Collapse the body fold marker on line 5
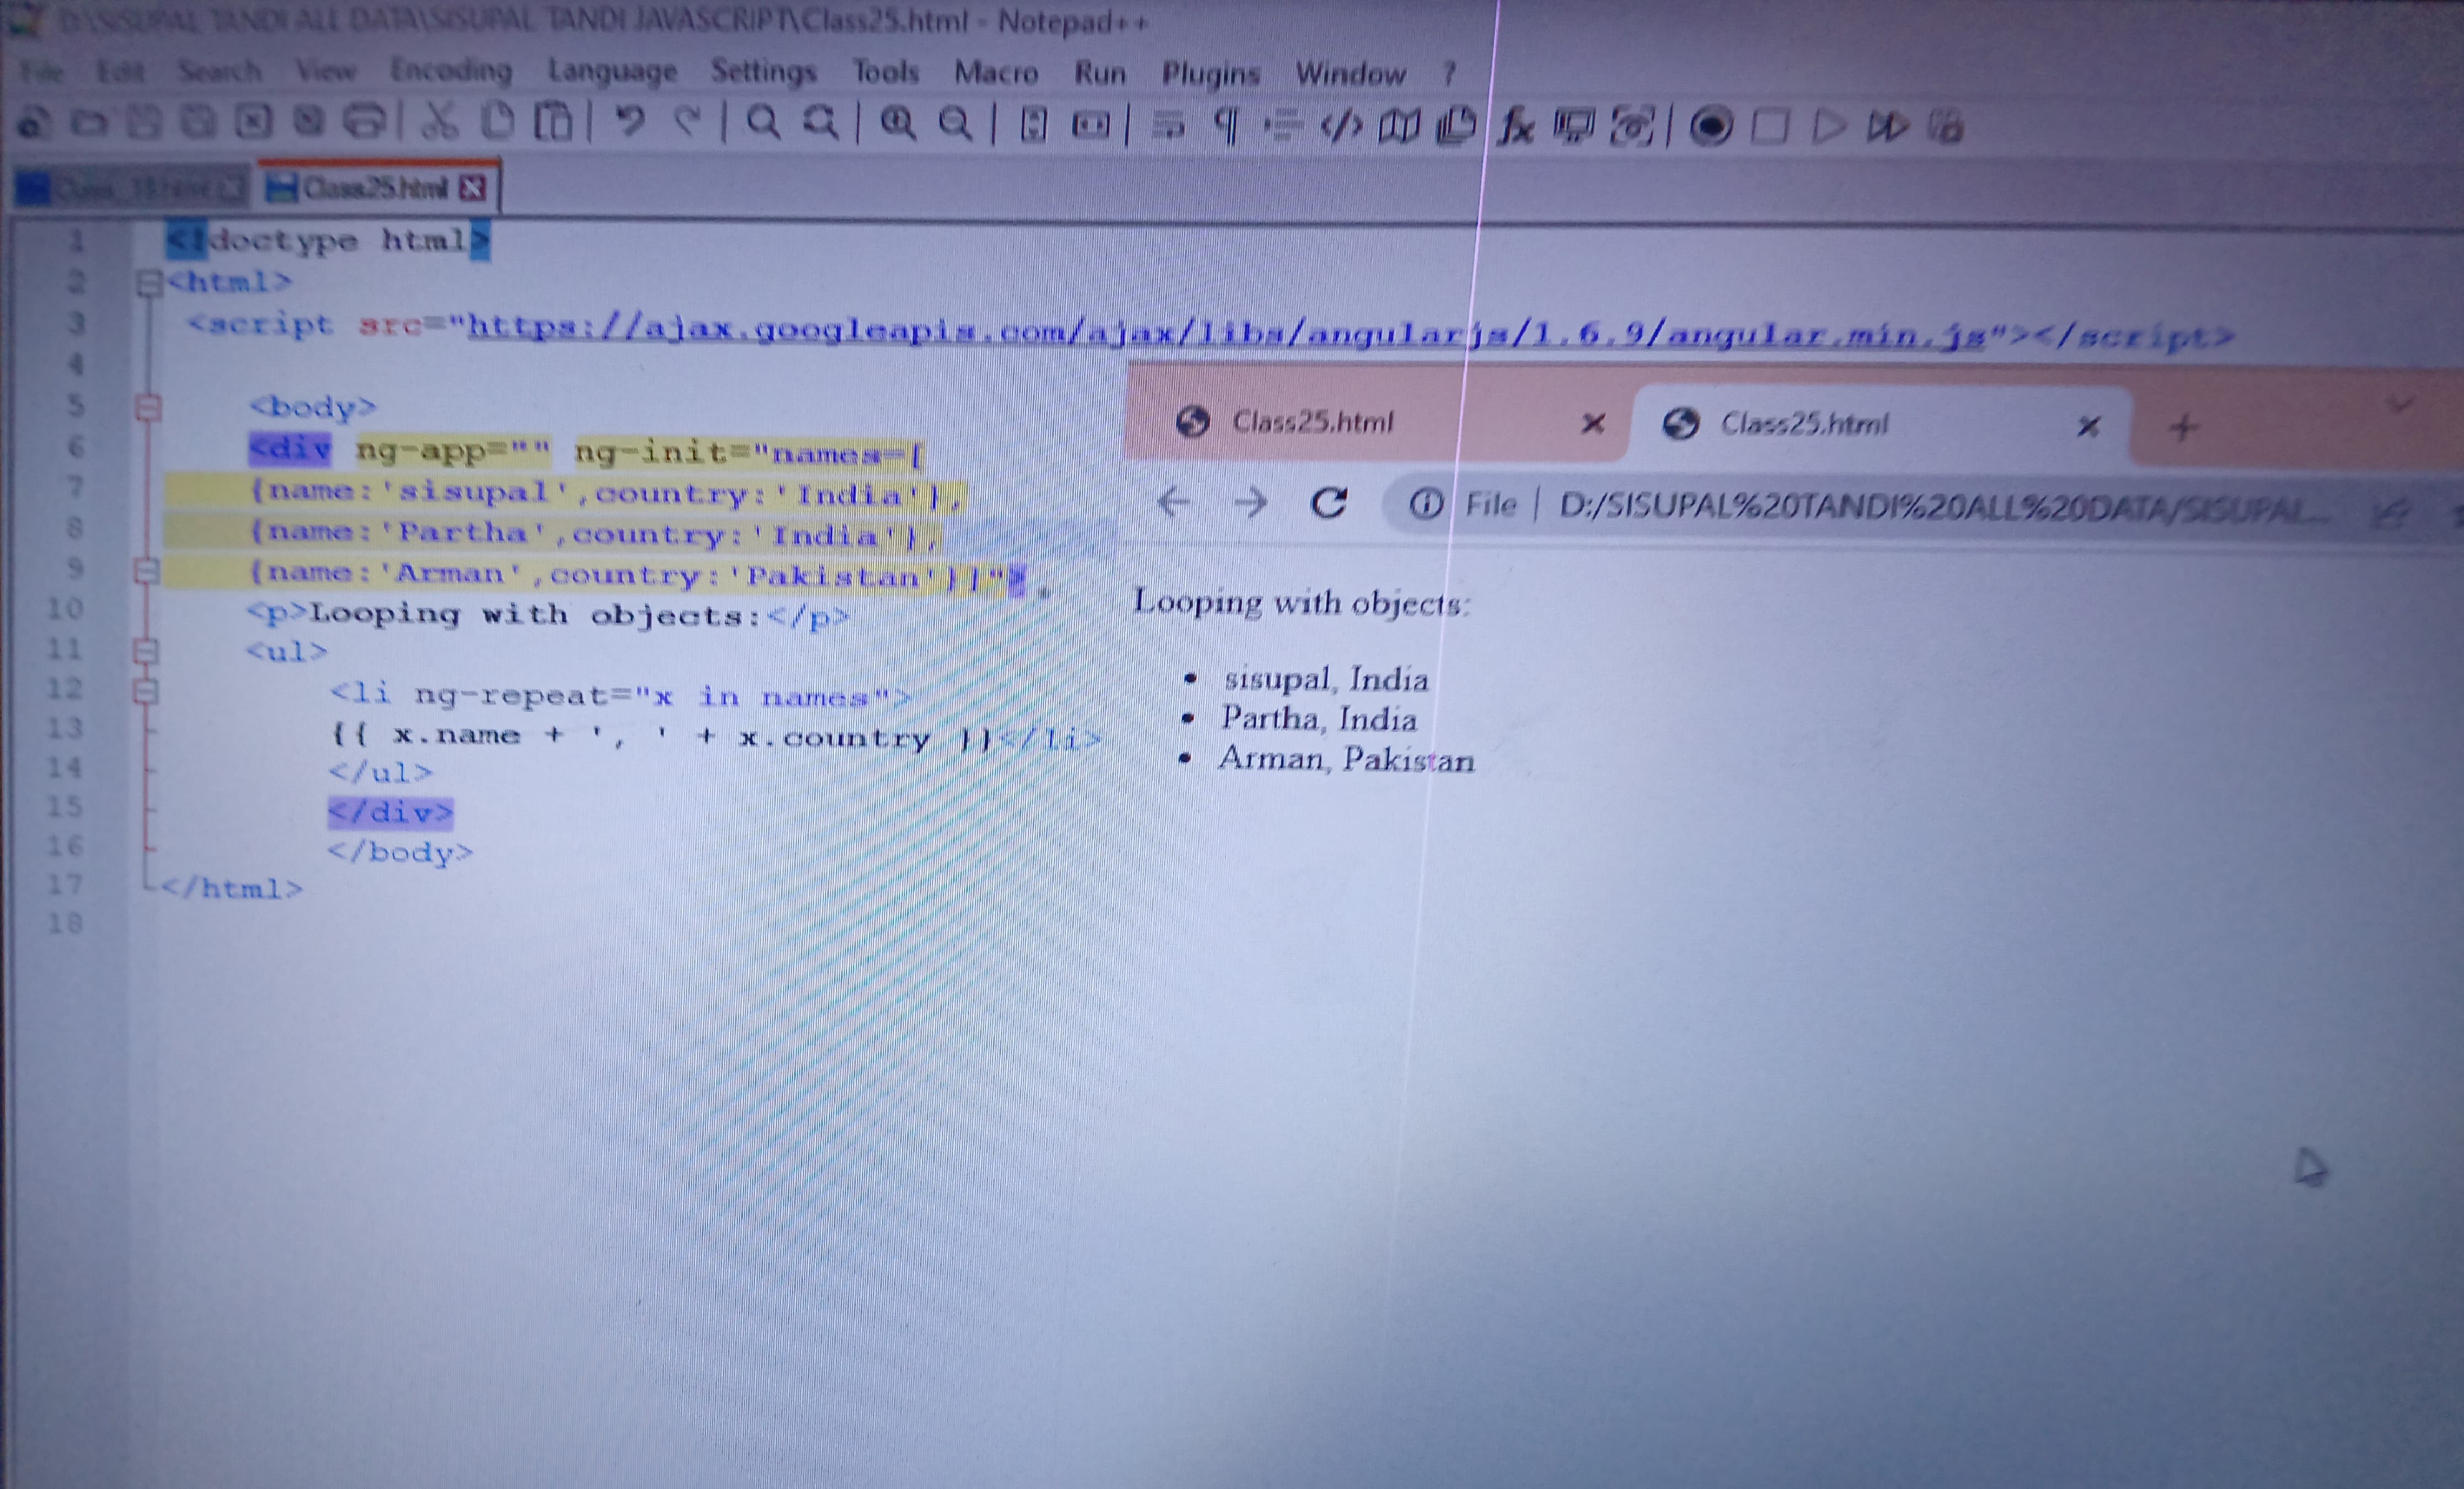This screenshot has width=2464, height=1489. coord(148,408)
